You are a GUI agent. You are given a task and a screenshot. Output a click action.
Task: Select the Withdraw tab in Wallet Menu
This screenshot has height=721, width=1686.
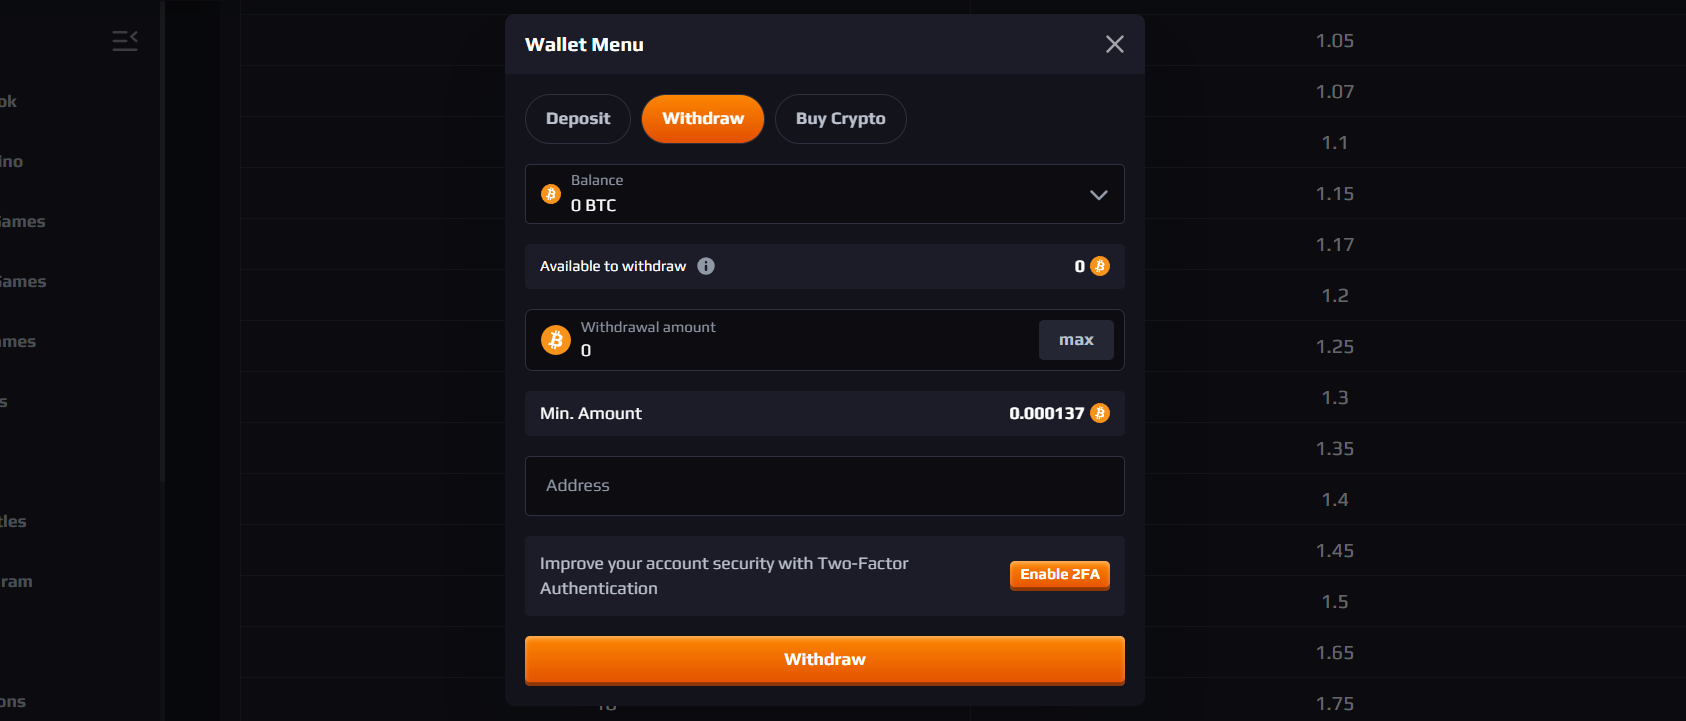(x=702, y=118)
